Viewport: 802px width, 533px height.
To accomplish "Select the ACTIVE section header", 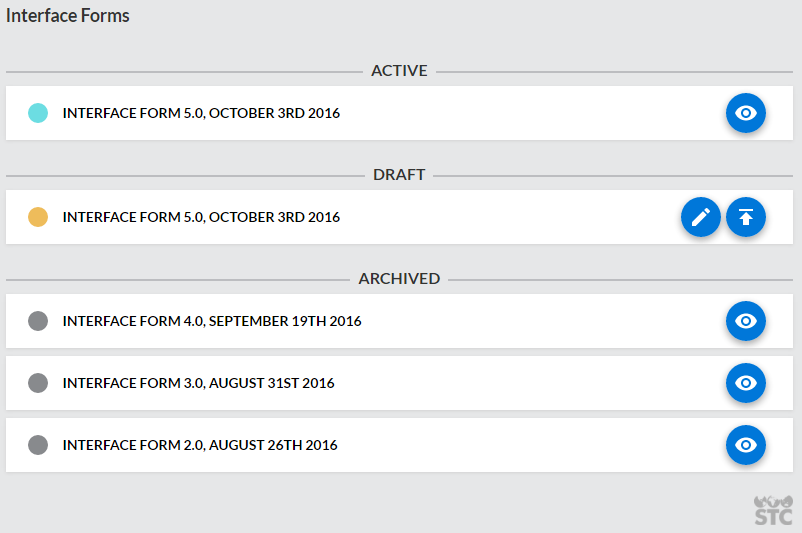I will 399,71.
